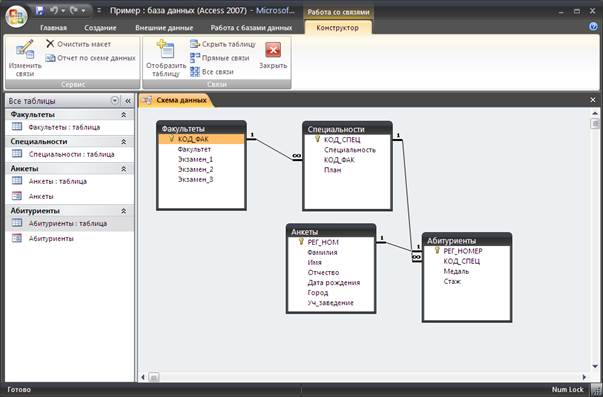Select the Фамилия field
Viewport: 603px width, 397px height.
click(331, 252)
